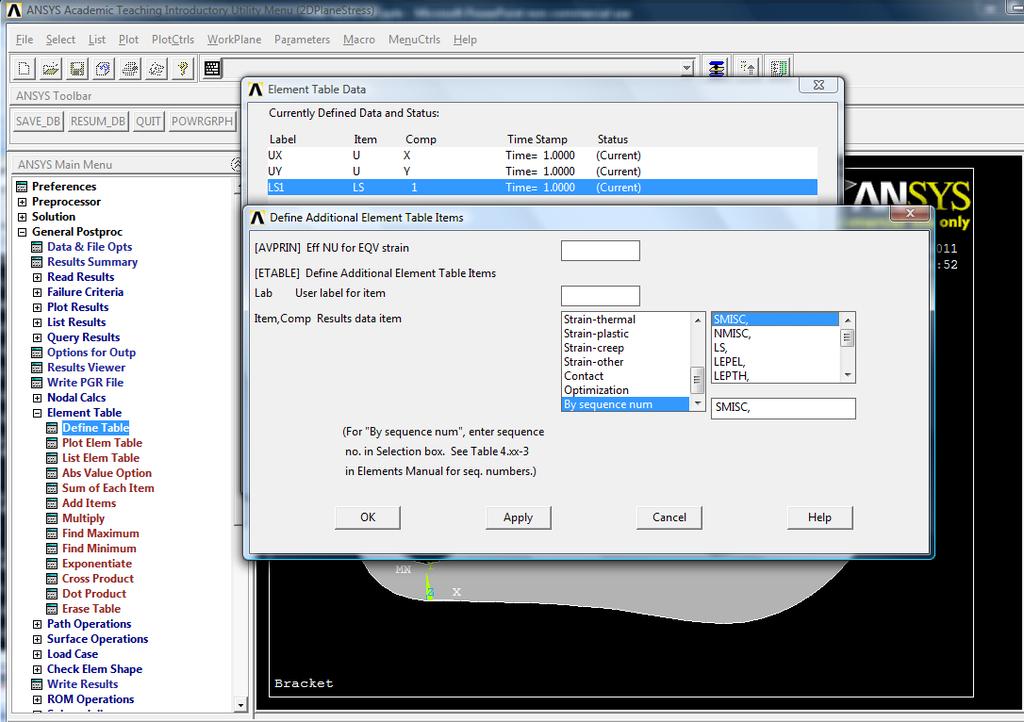Open the File menu
This screenshot has height=722, width=1024.
pos(24,39)
